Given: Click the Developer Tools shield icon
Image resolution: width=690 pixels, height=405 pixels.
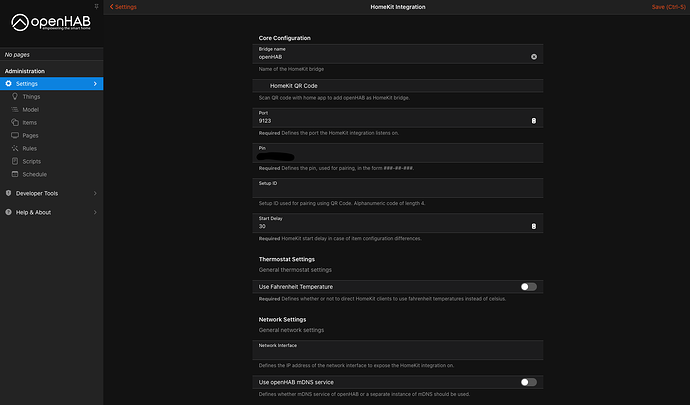Looking at the screenshot, I should tap(8, 193).
